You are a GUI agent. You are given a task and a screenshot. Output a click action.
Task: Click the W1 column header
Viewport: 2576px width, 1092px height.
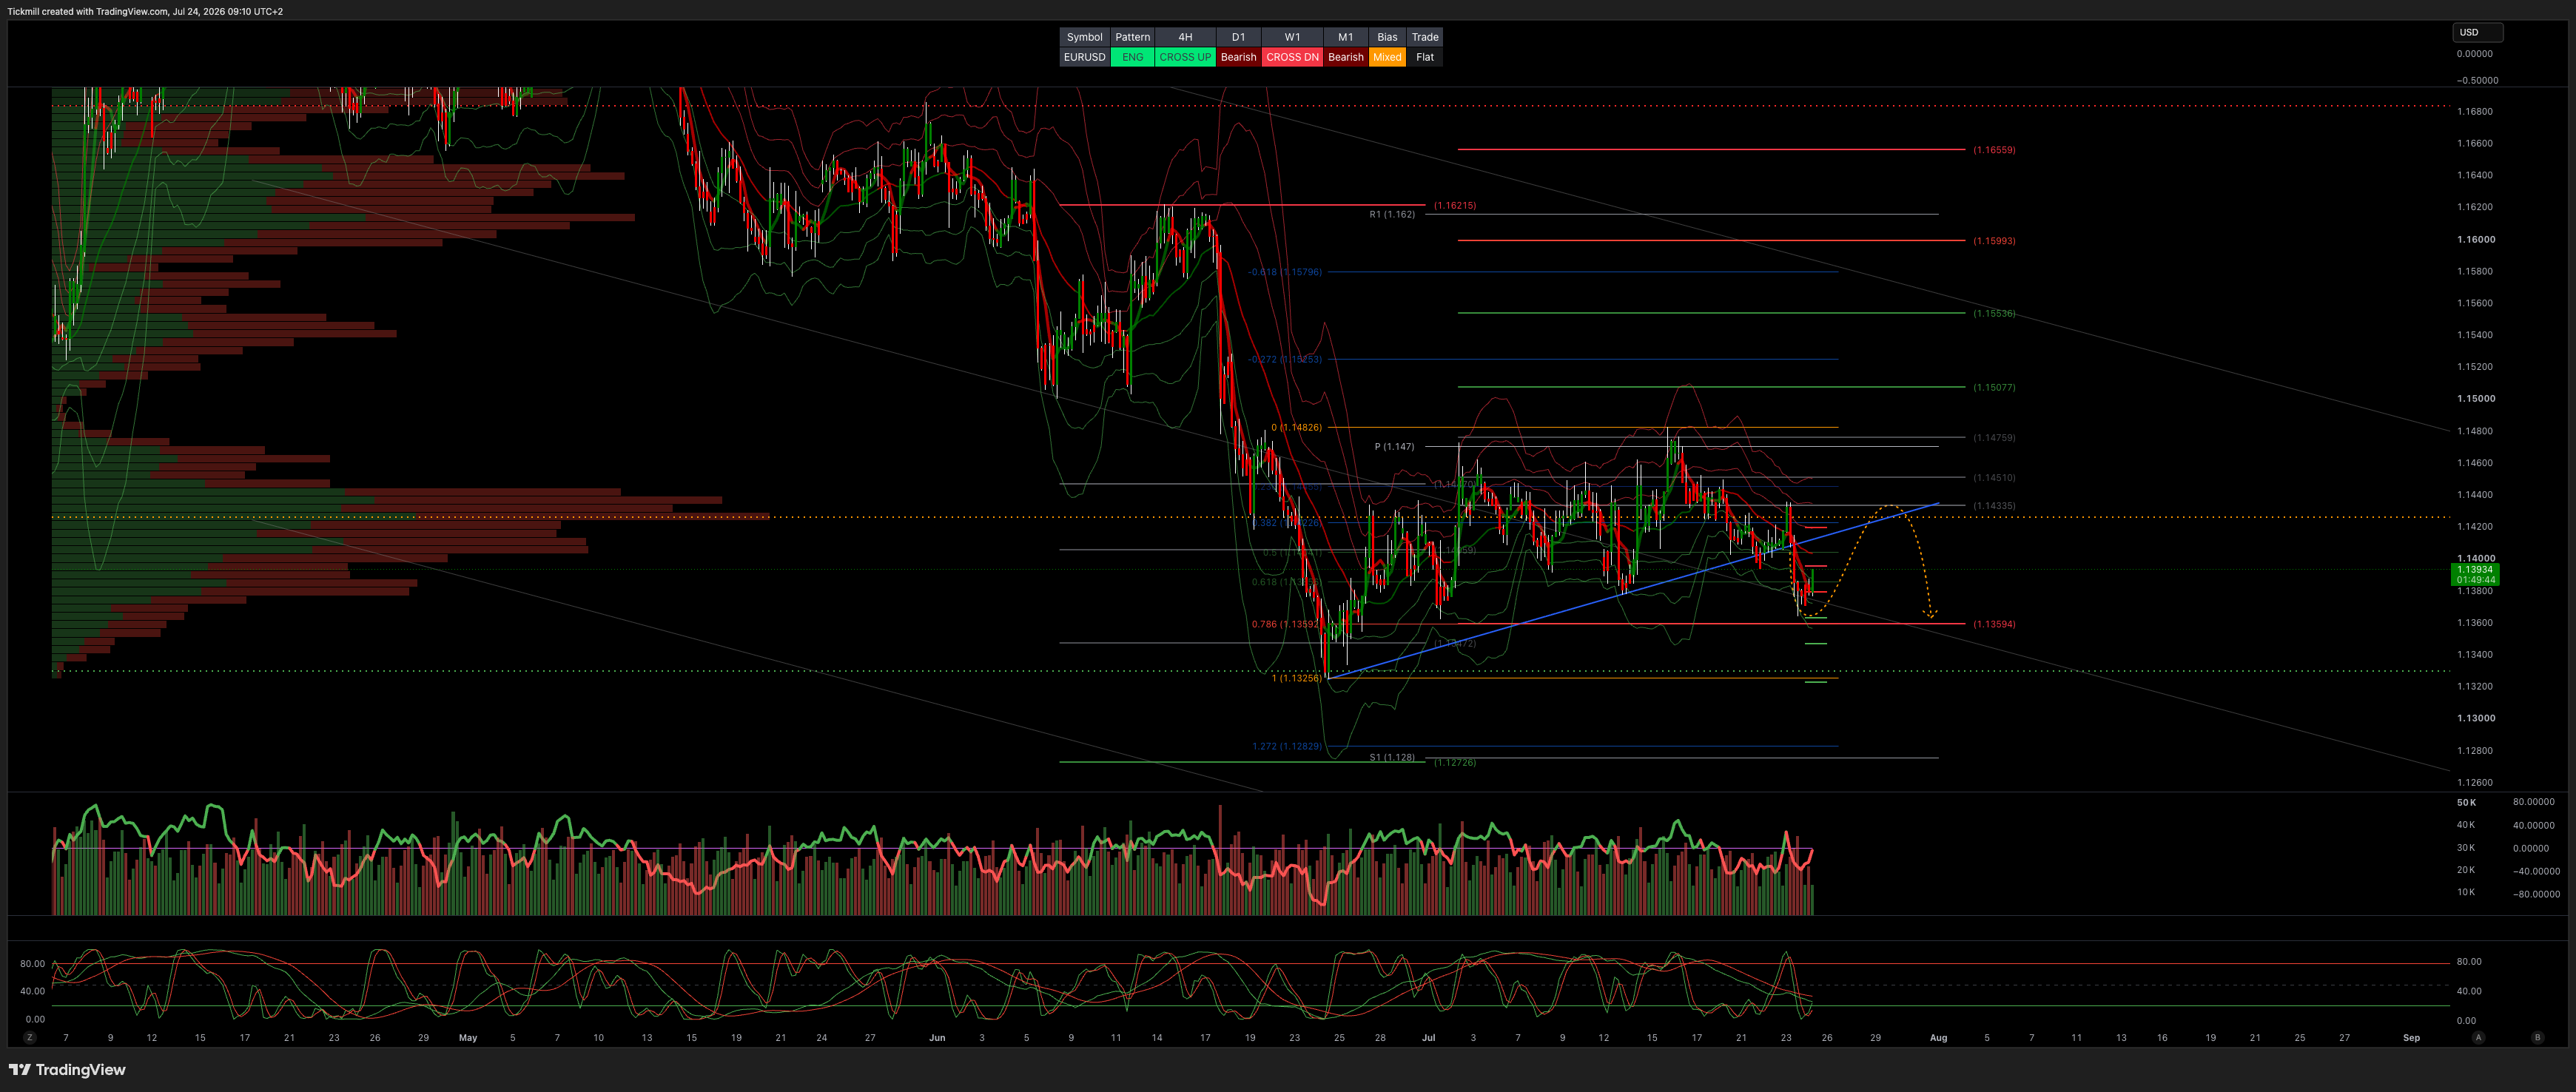coord(1292,37)
